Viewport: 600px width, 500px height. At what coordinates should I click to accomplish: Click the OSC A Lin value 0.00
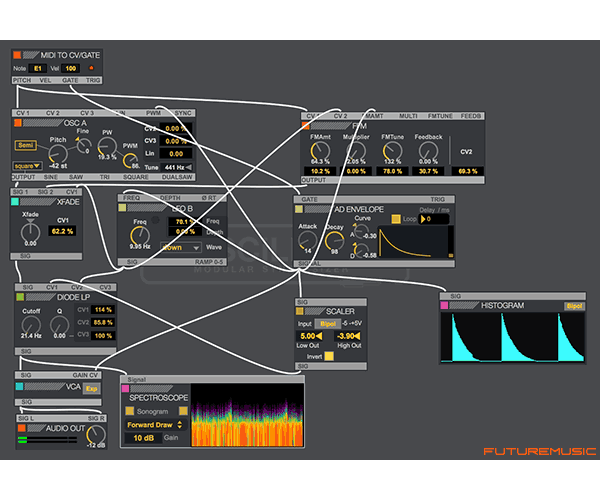pos(176,154)
